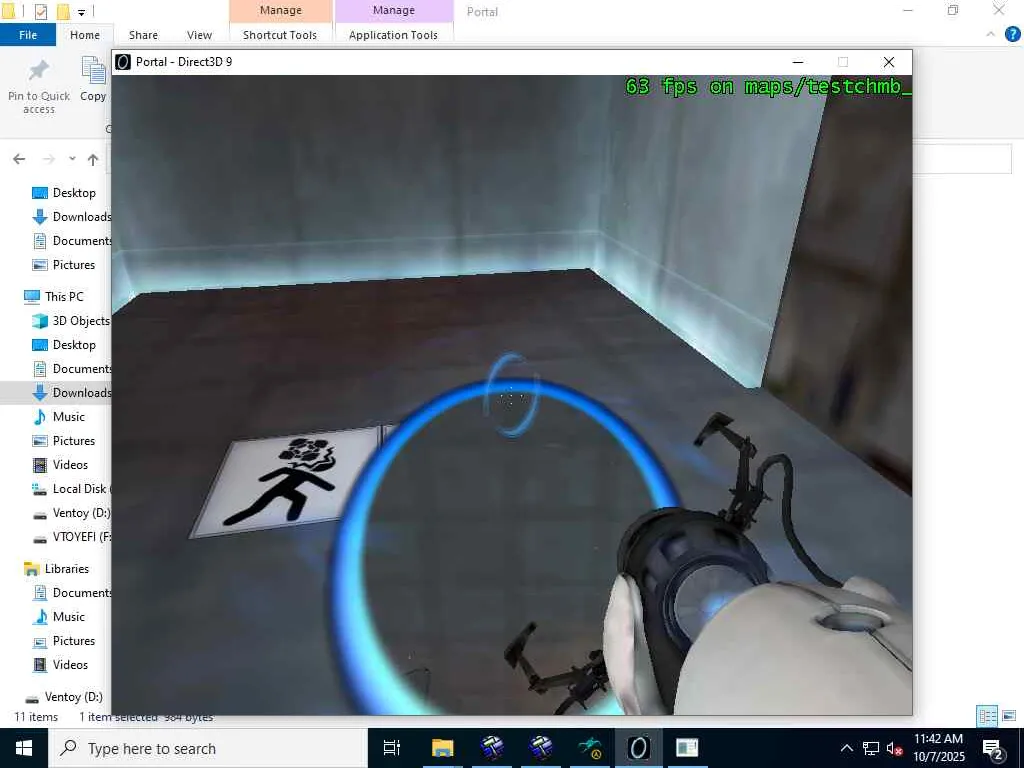Open the View ribbon tab

(199, 35)
